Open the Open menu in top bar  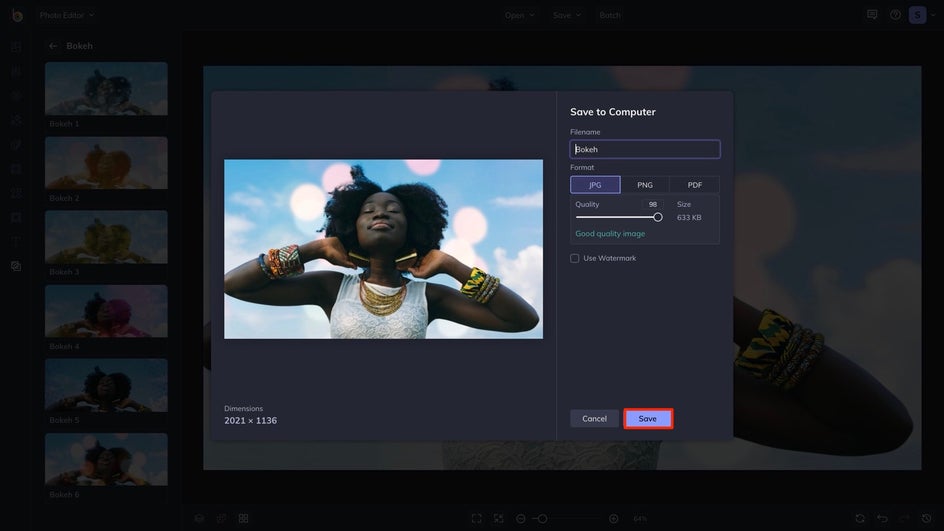click(x=520, y=15)
